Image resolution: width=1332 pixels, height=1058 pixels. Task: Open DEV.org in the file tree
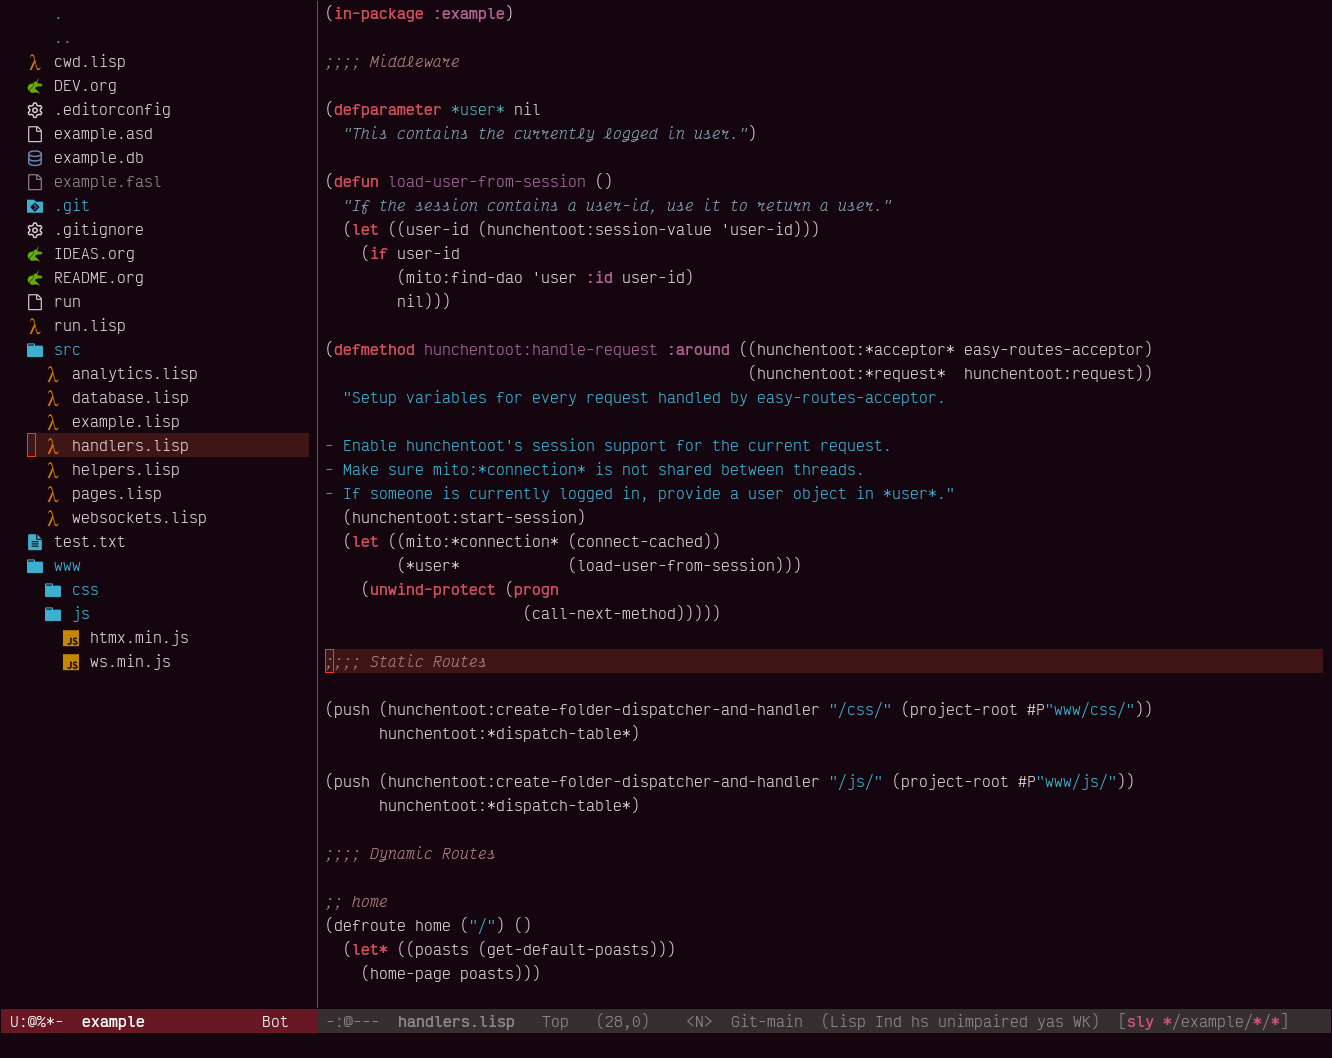point(85,86)
